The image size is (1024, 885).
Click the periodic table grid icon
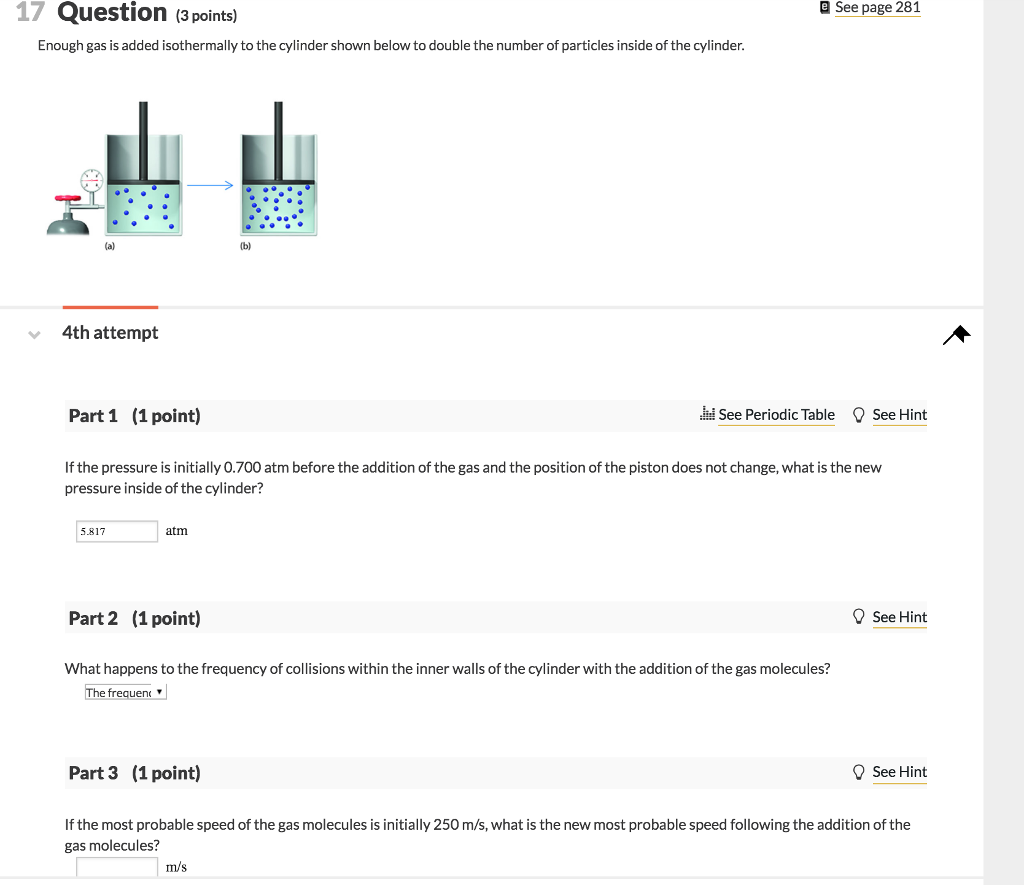click(706, 414)
